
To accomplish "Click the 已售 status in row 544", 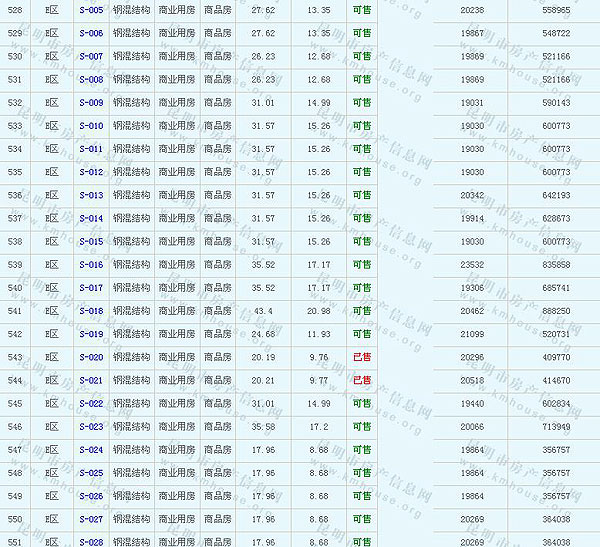I will (361, 381).
